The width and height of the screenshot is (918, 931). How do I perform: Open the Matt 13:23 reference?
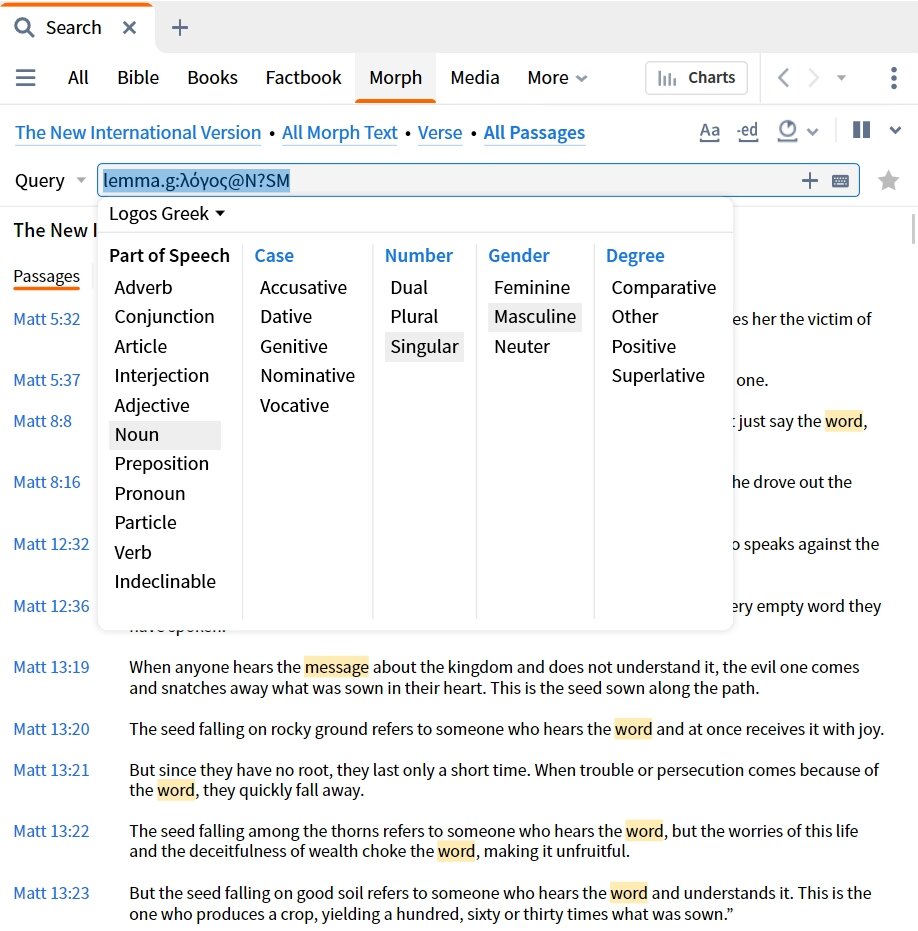point(52,893)
